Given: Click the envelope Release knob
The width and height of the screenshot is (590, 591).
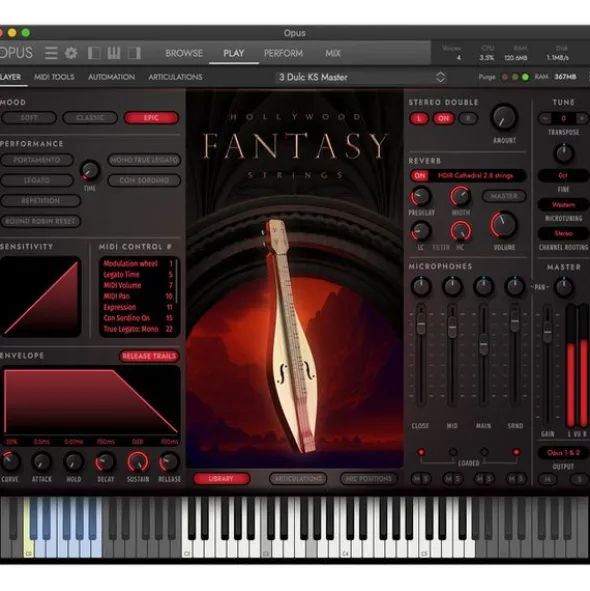Looking at the screenshot, I should coord(169,462).
